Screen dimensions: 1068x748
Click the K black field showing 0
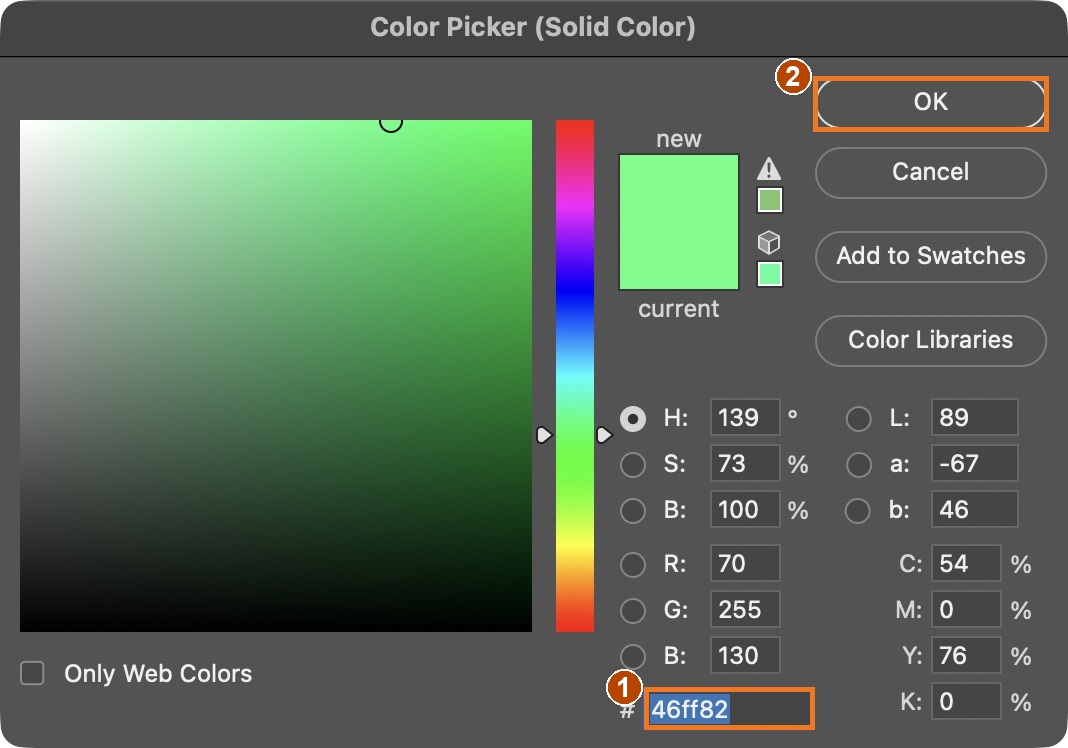966,701
